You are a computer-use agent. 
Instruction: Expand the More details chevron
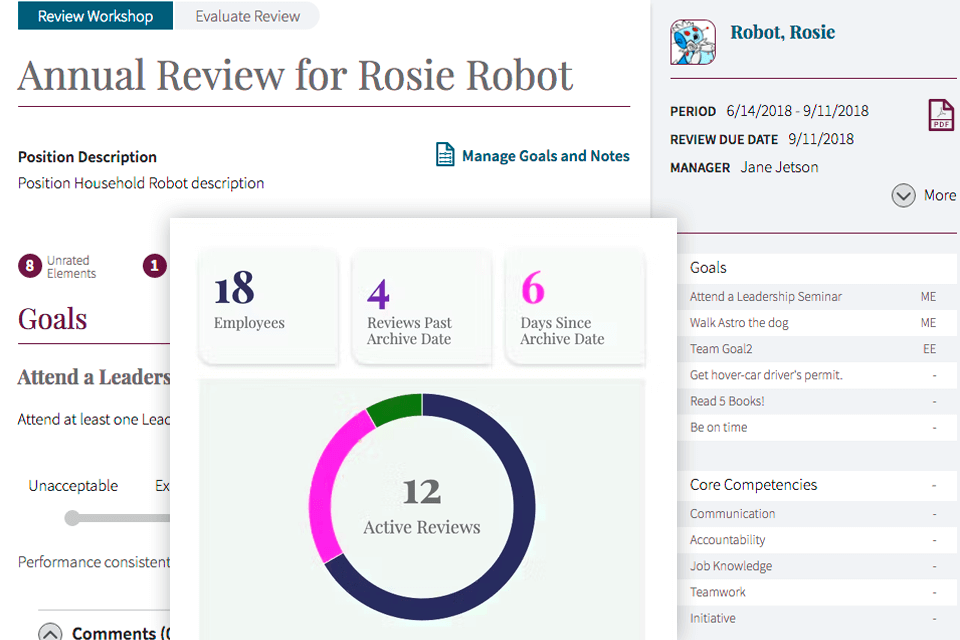[x=903, y=195]
